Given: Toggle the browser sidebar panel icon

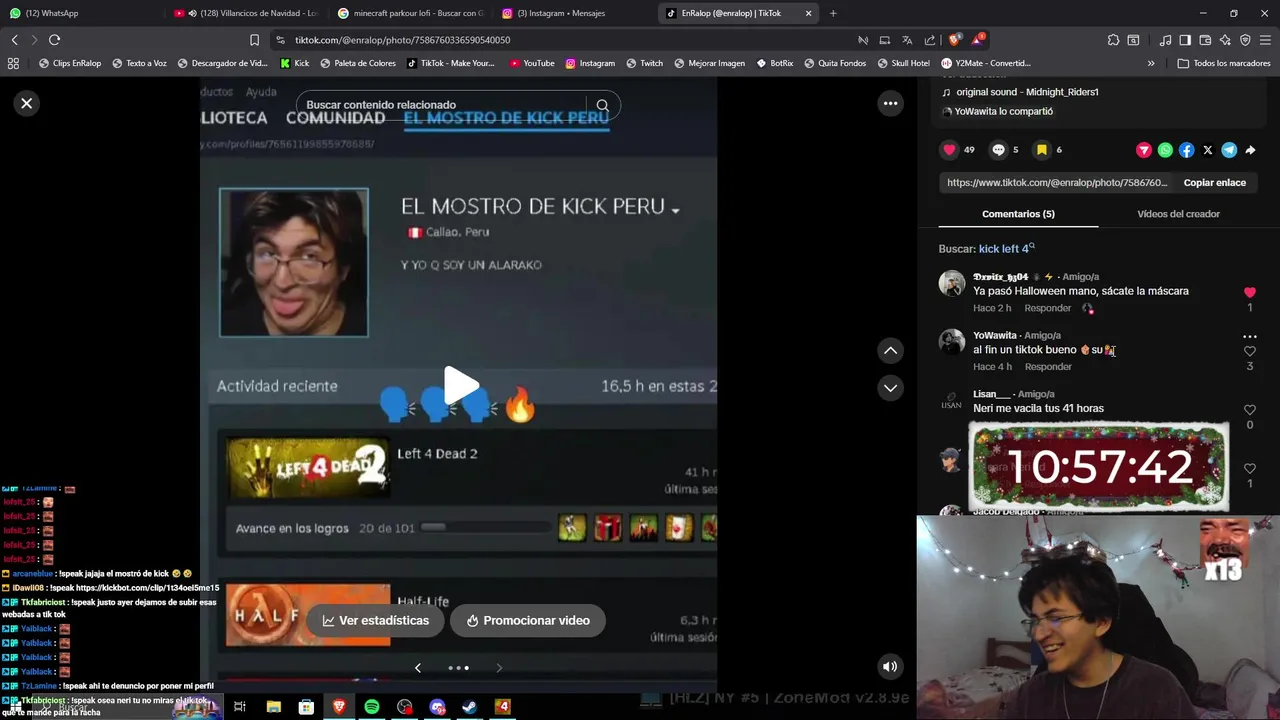Looking at the screenshot, I should click(1185, 40).
